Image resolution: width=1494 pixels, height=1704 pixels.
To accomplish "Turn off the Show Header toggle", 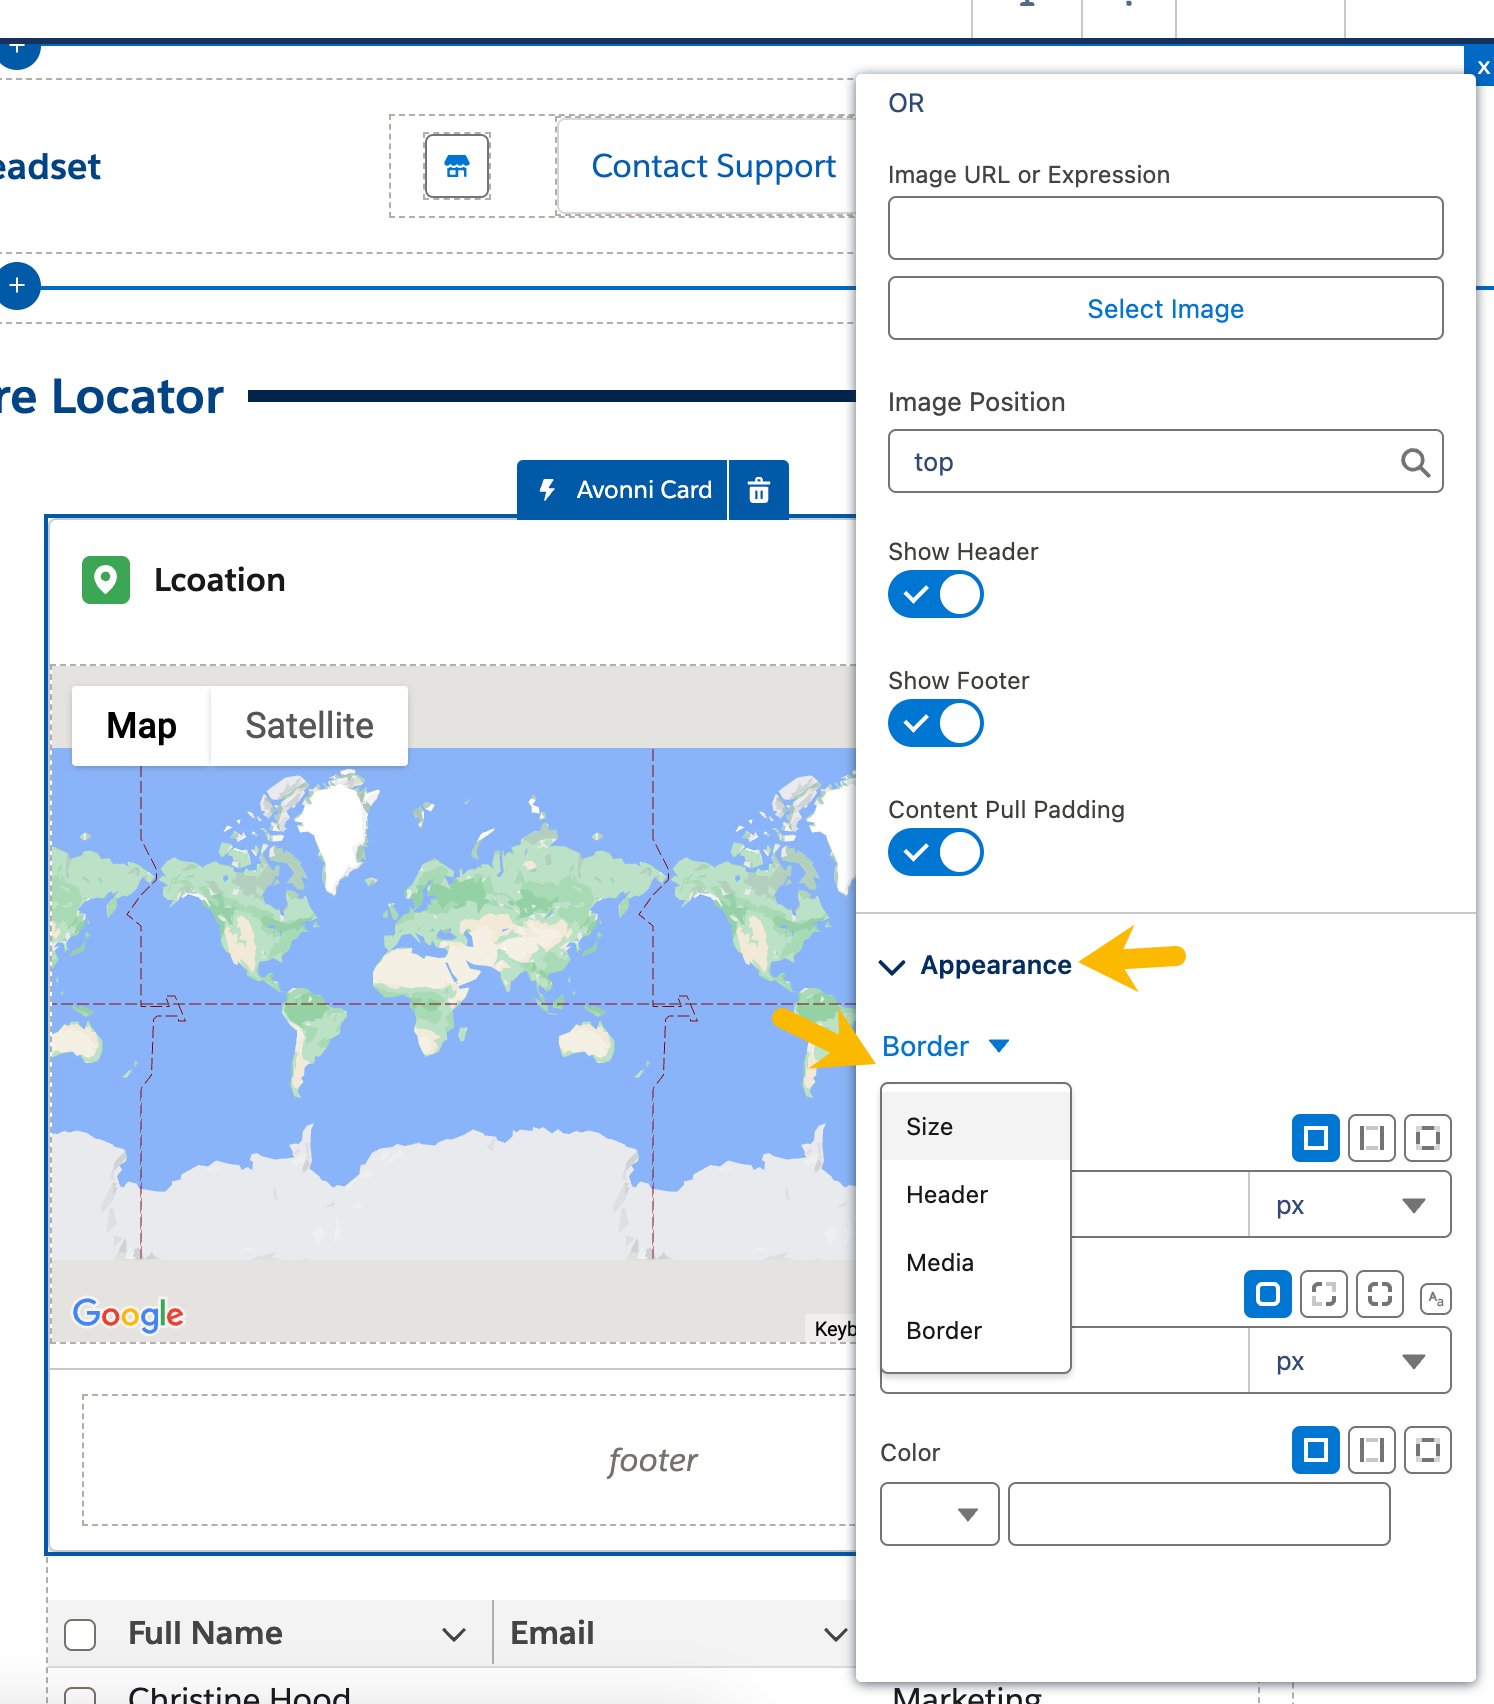I will click(x=935, y=595).
